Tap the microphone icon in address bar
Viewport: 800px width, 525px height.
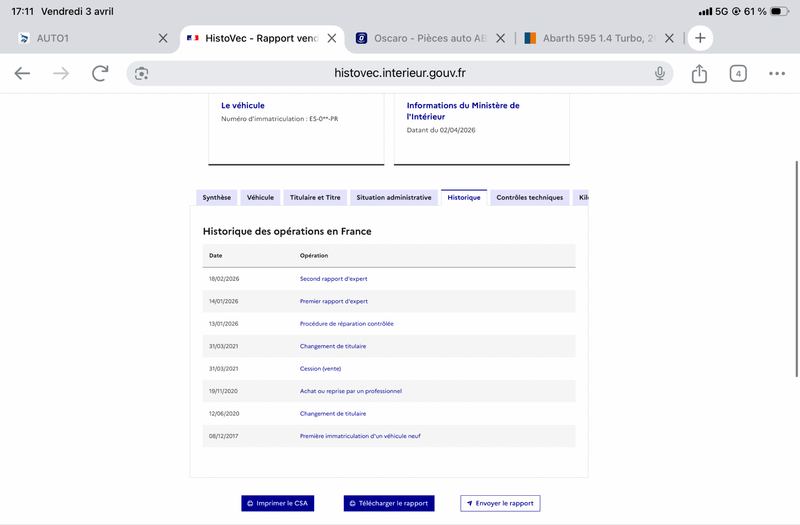click(660, 73)
